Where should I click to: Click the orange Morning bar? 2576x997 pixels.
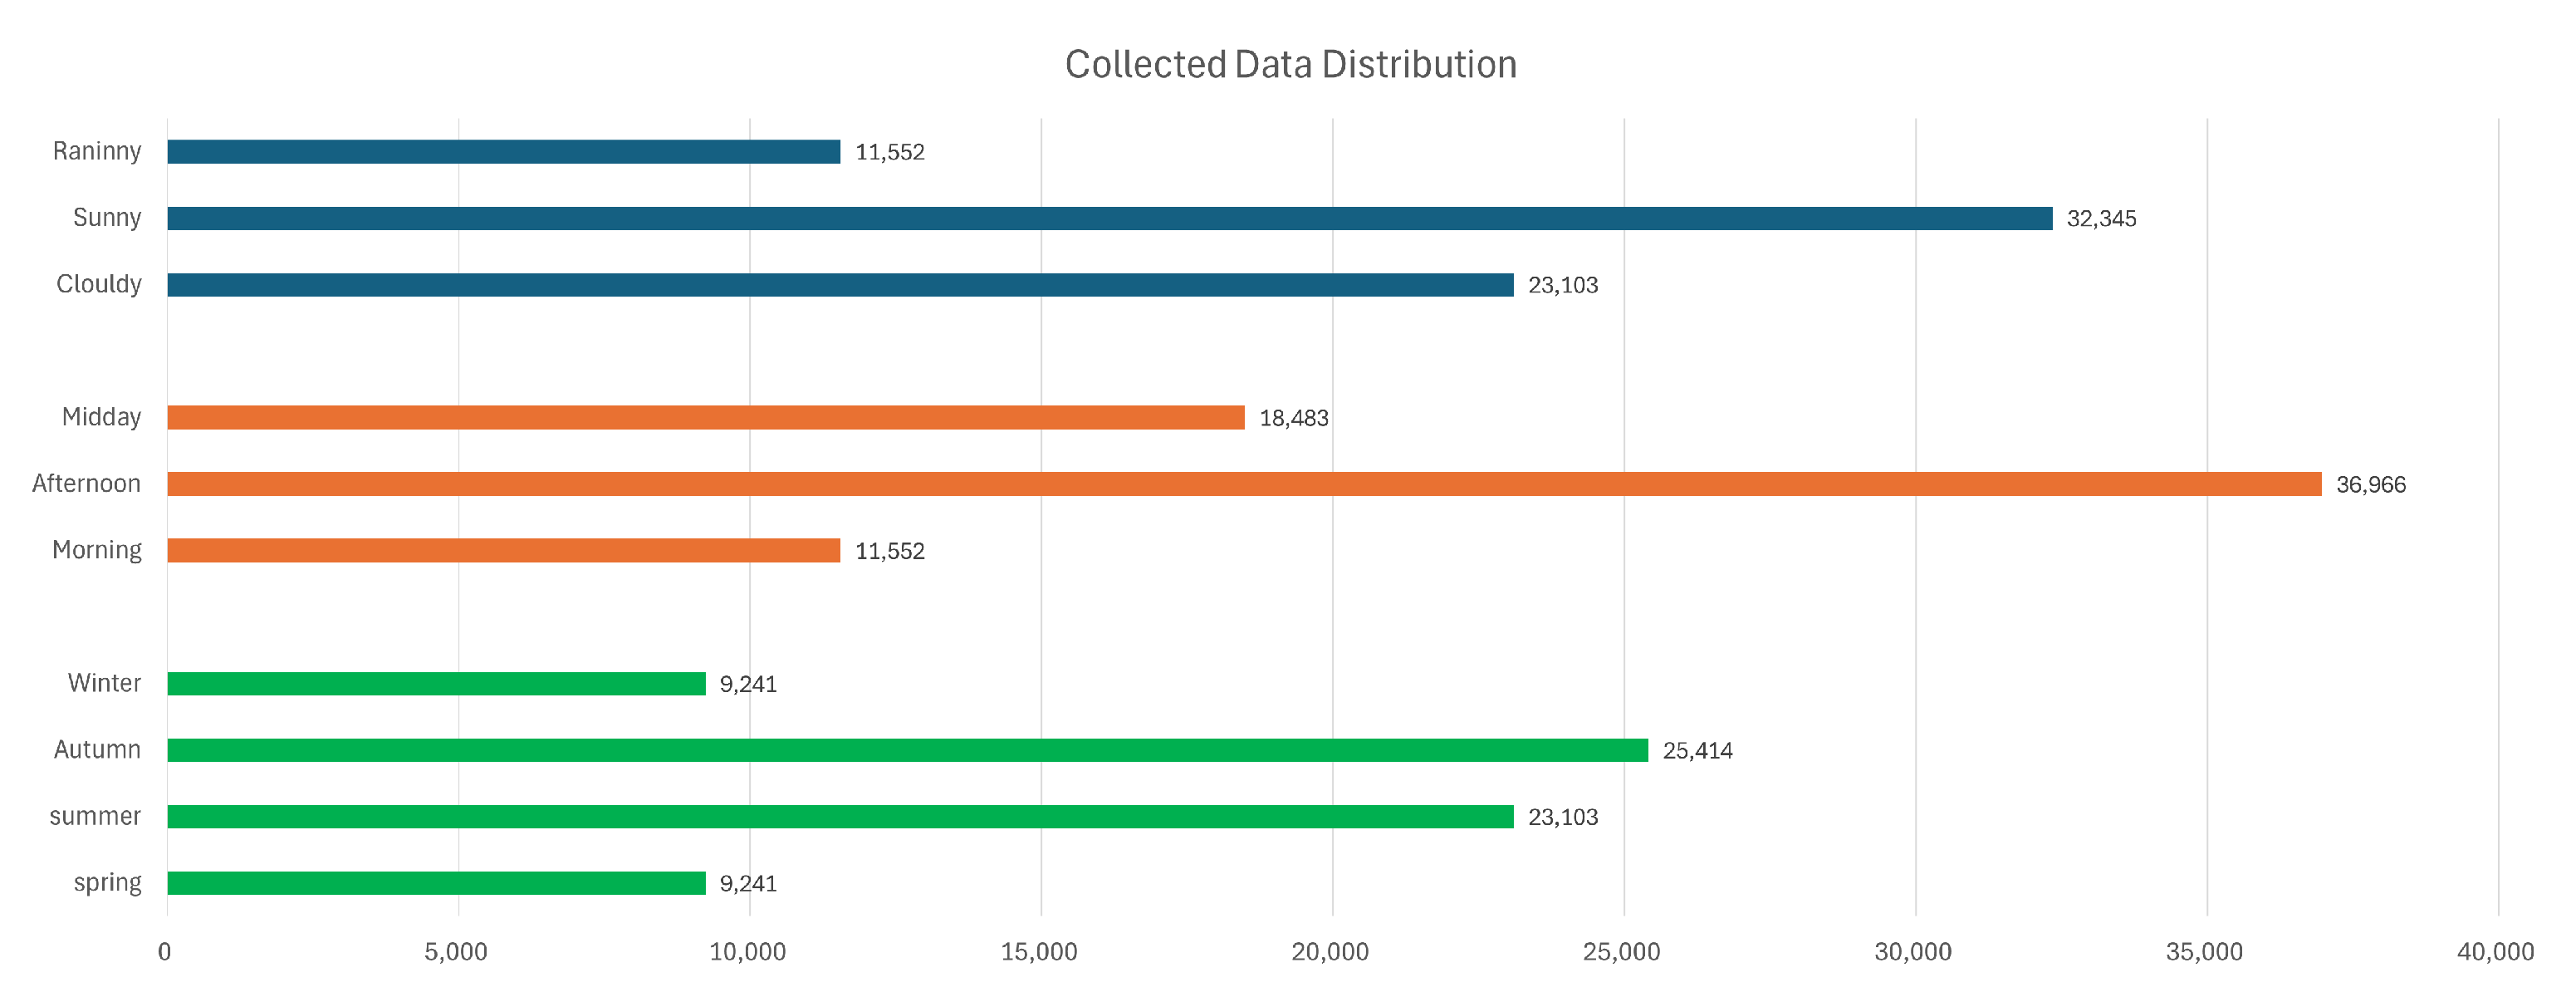coord(503,551)
